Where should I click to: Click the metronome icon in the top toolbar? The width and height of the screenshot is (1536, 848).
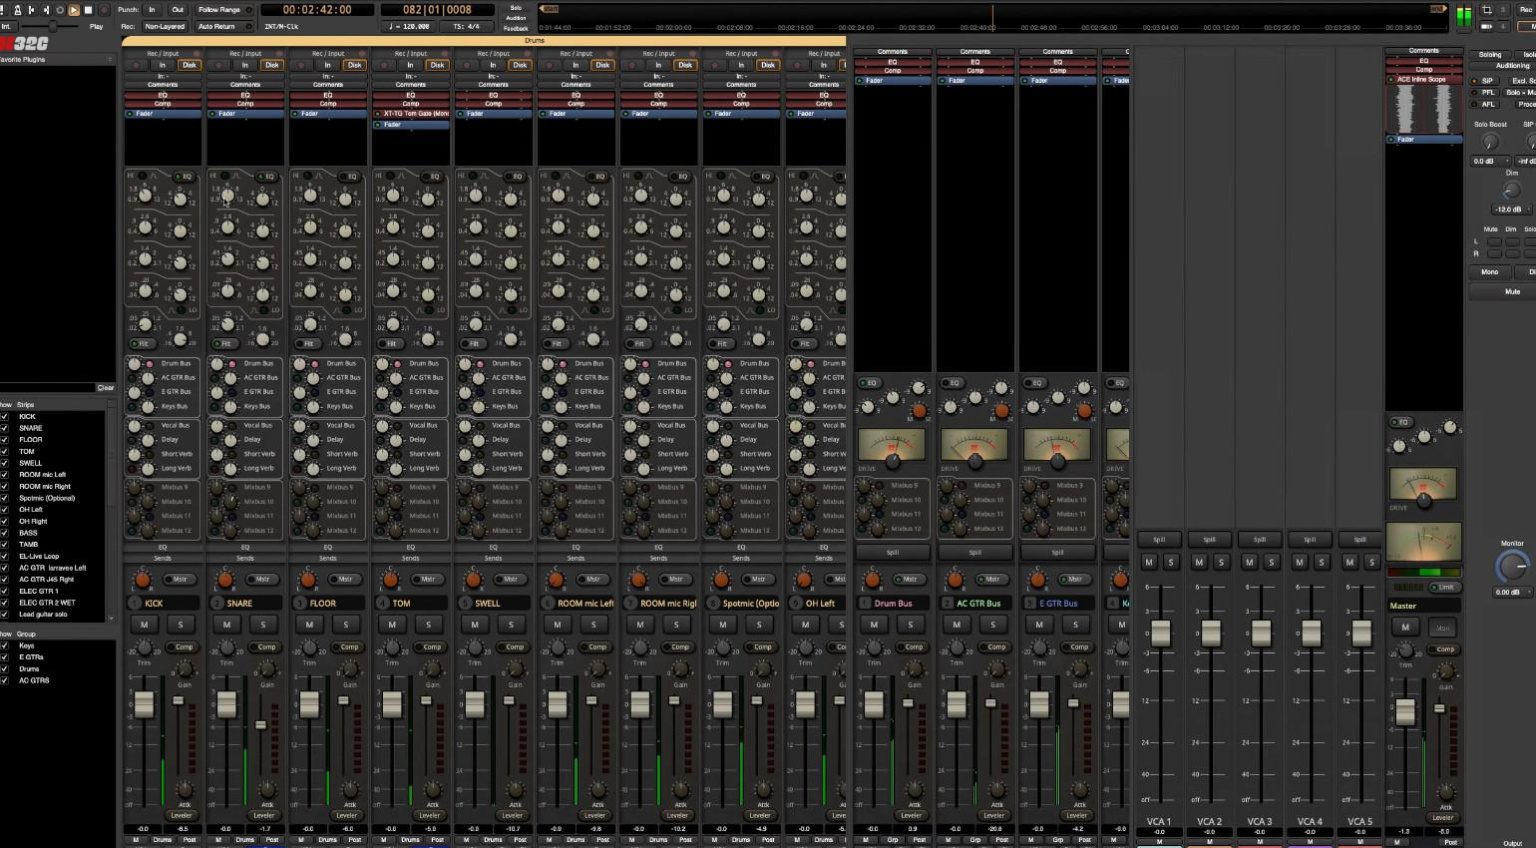coord(17,9)
